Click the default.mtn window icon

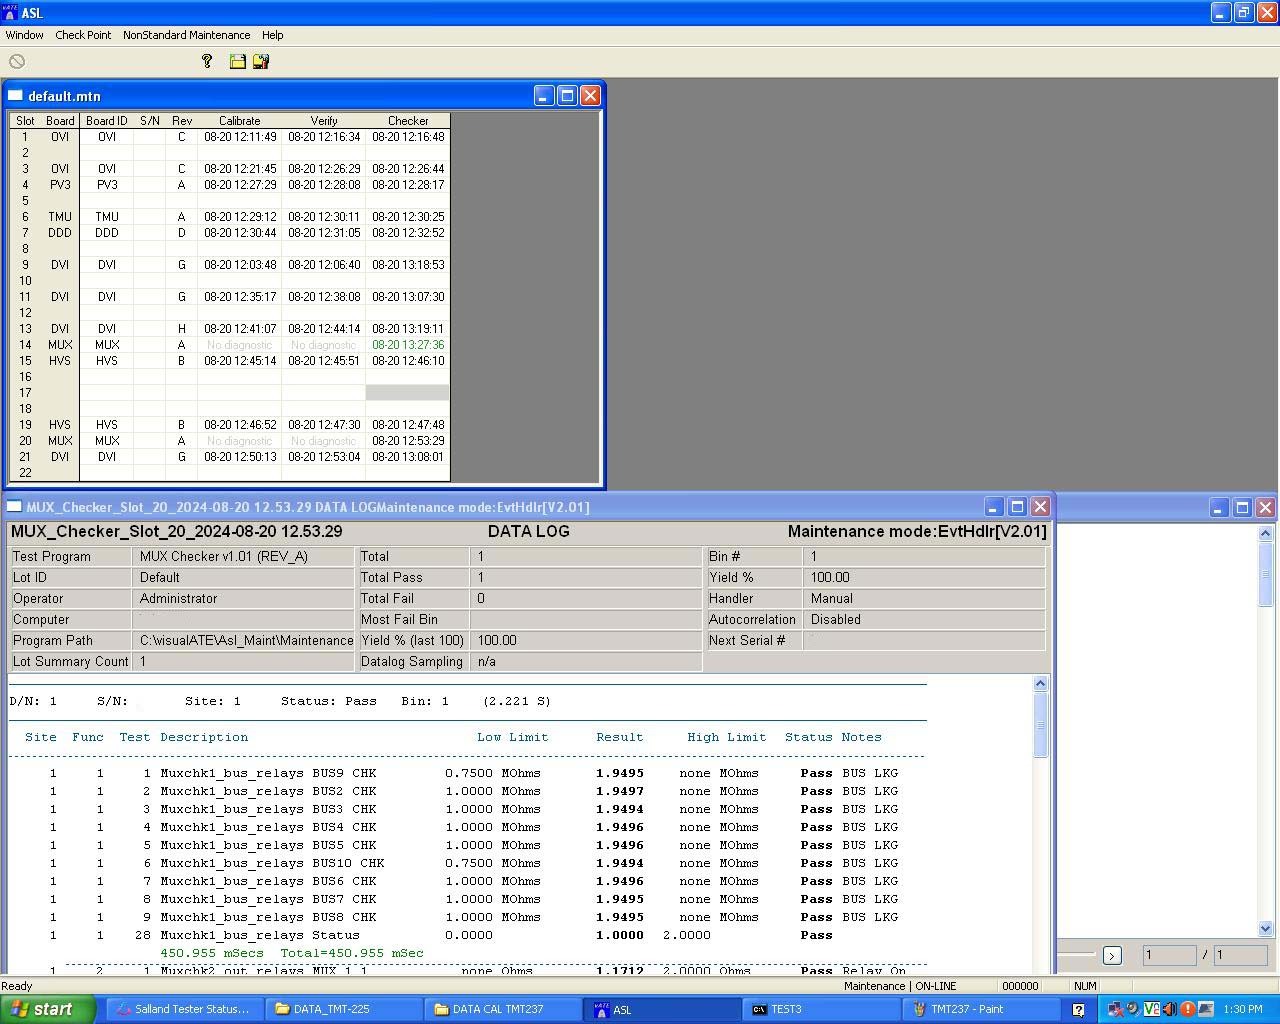click(15, 96)
